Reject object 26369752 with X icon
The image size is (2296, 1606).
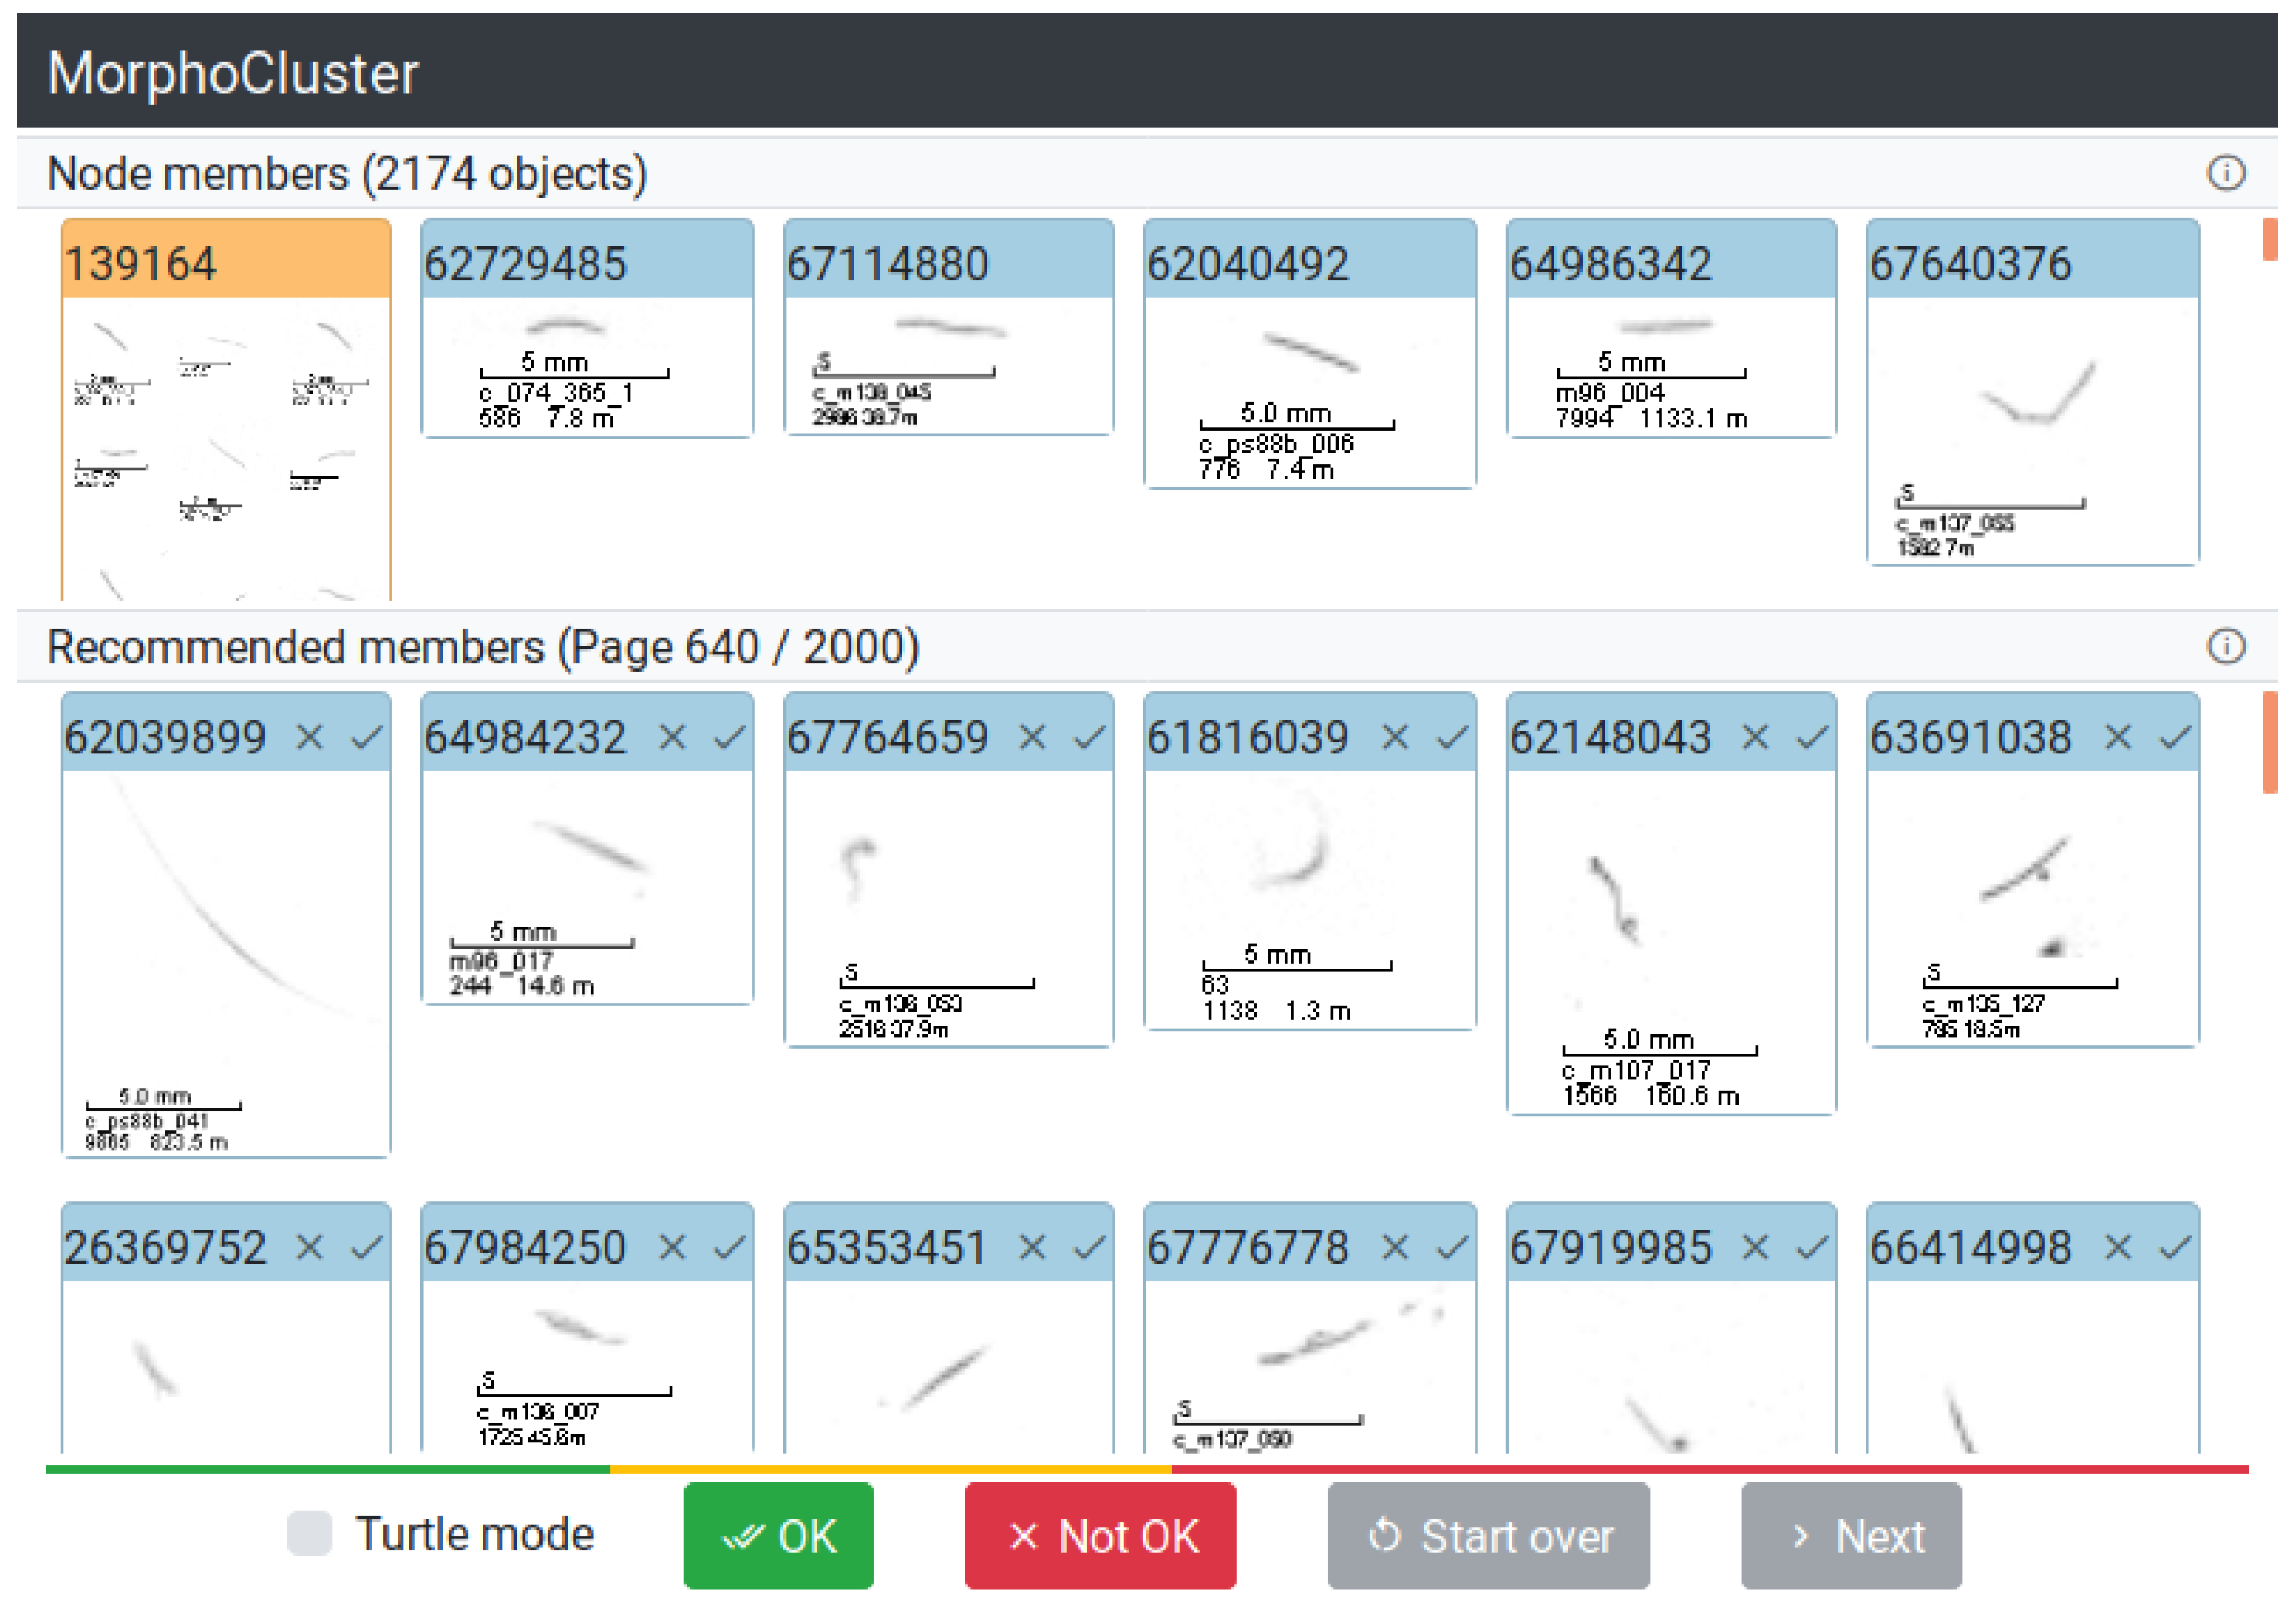click(x=310, y=1247)
